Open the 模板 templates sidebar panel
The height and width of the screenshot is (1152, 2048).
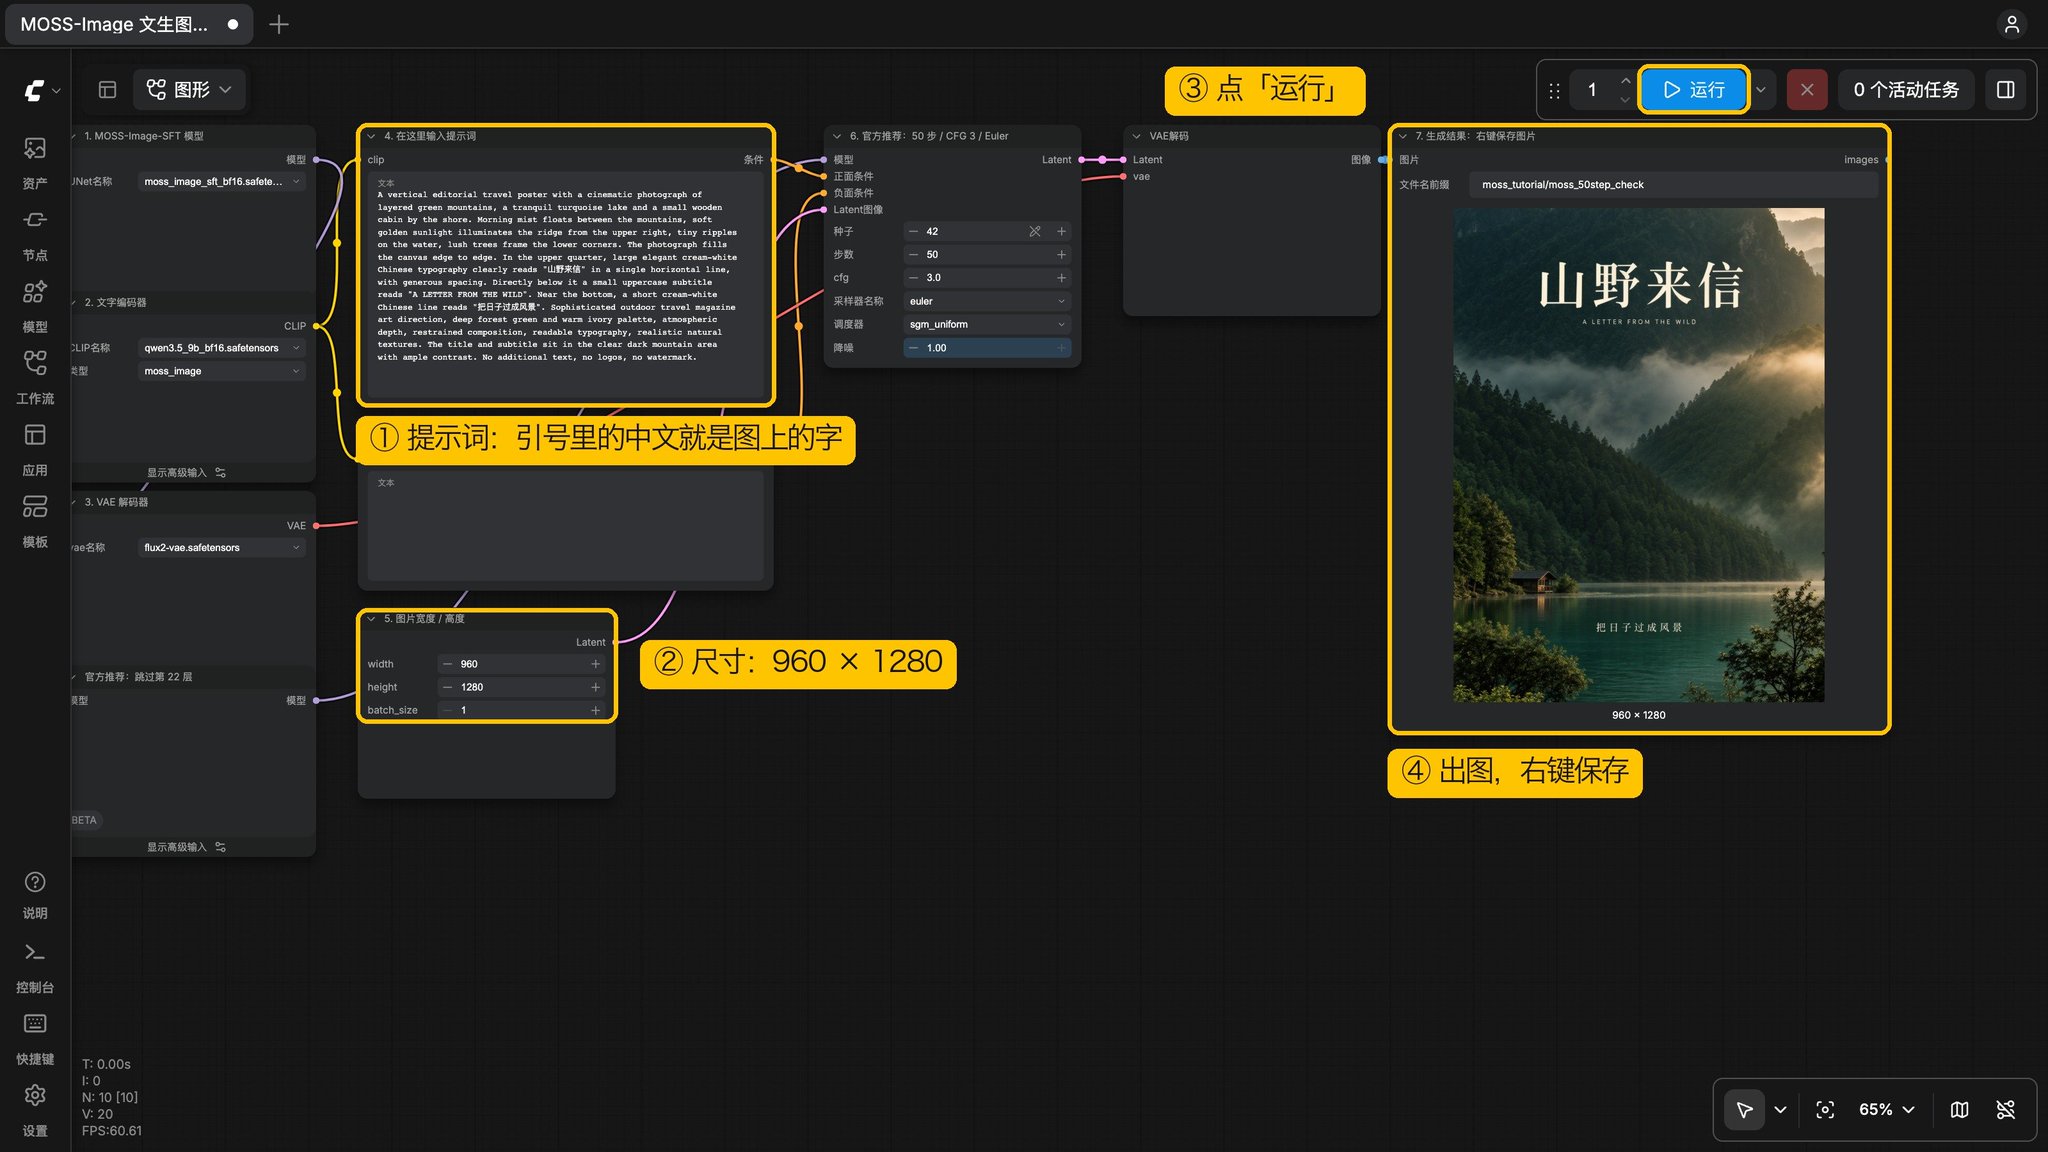(x=35, y=521)
